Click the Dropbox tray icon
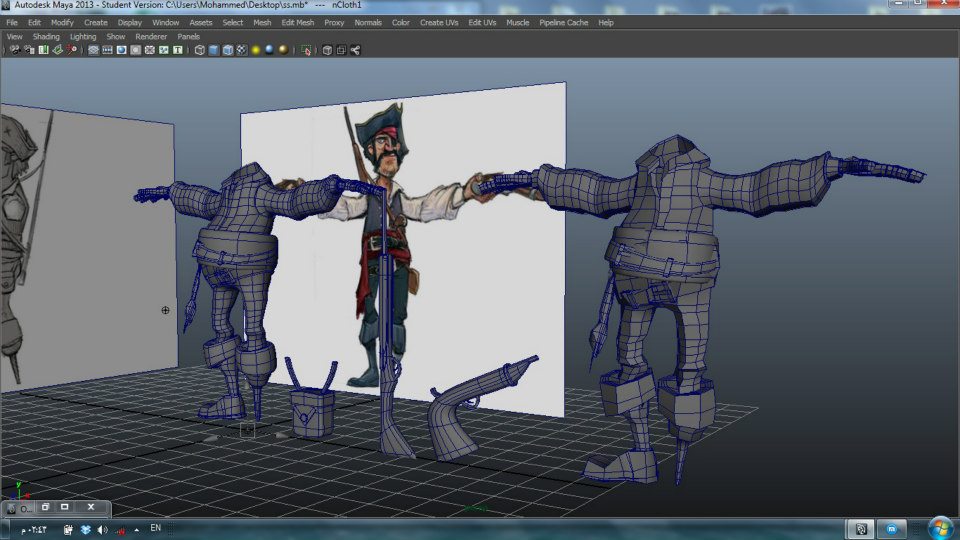Screen dimensions: 960x540 pyautogui.click(x=86, y=530)
